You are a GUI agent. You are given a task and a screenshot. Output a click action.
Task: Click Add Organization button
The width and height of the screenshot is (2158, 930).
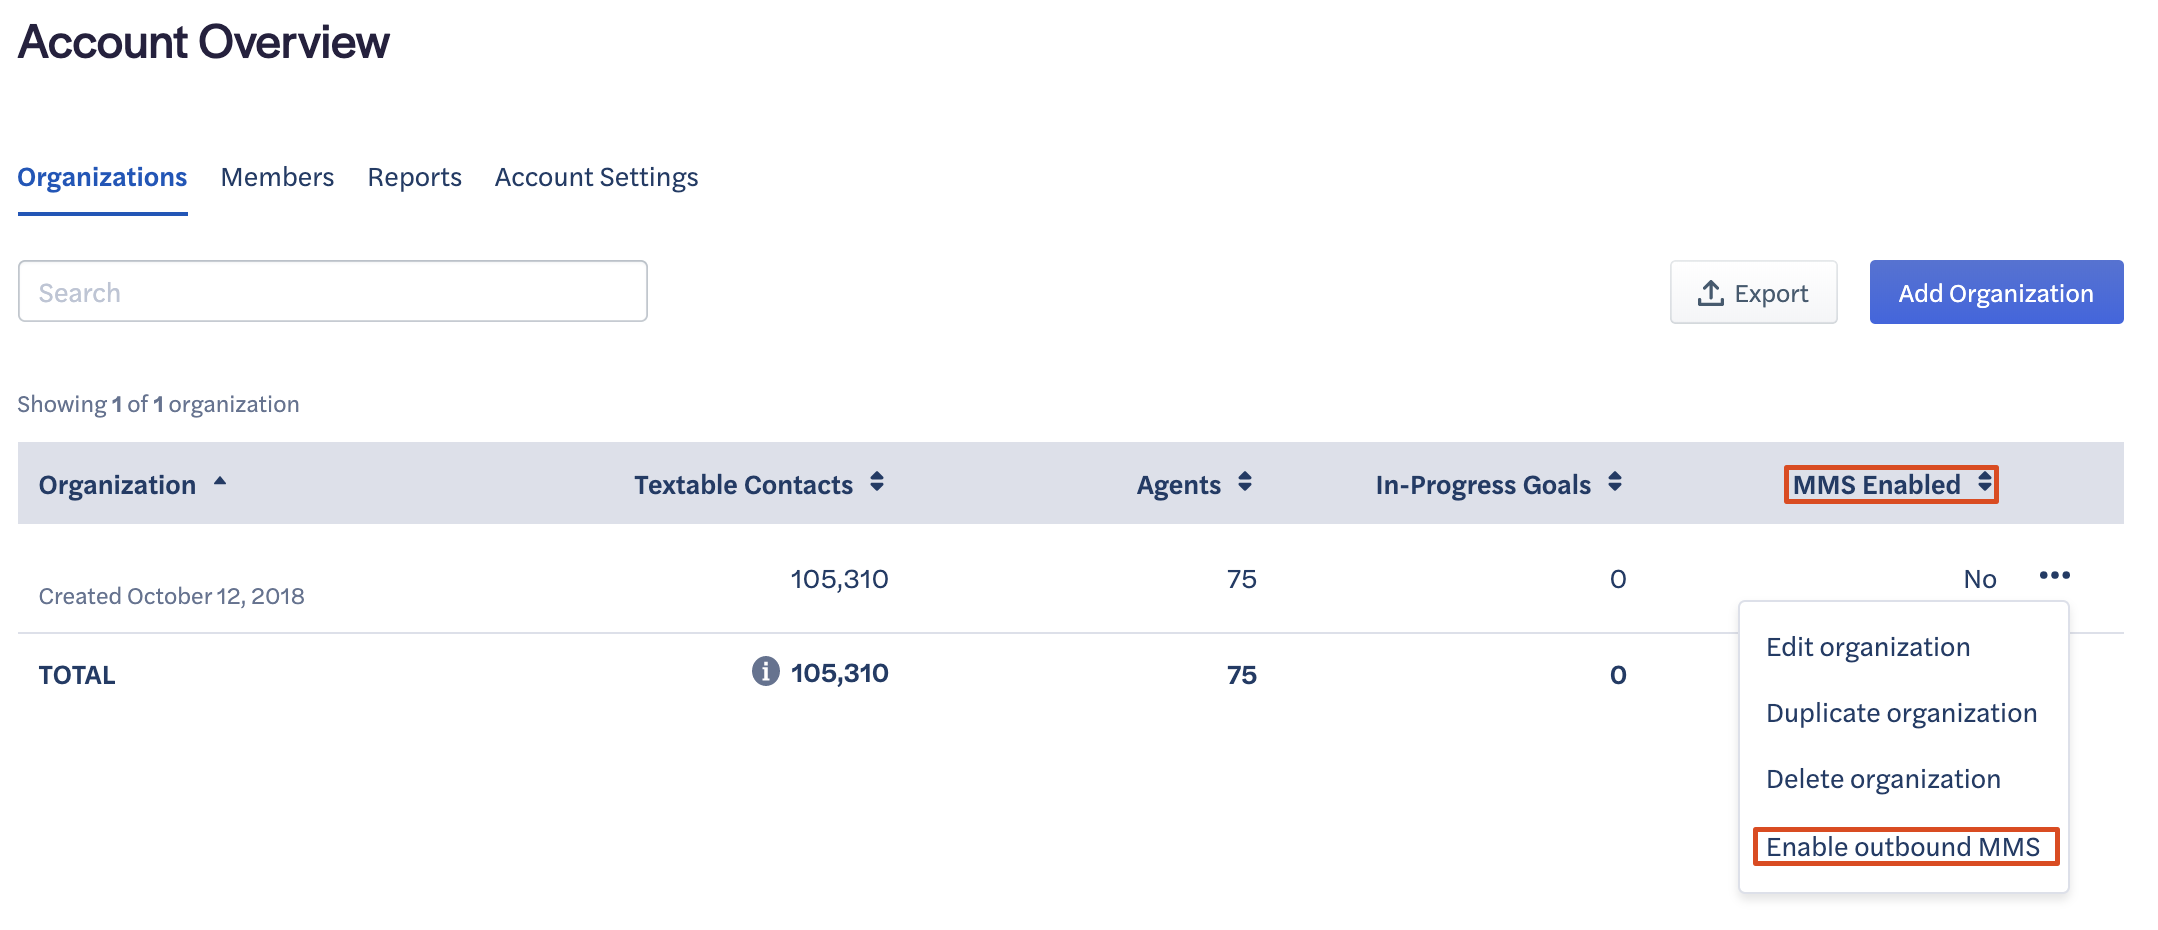coord(1996,292)
